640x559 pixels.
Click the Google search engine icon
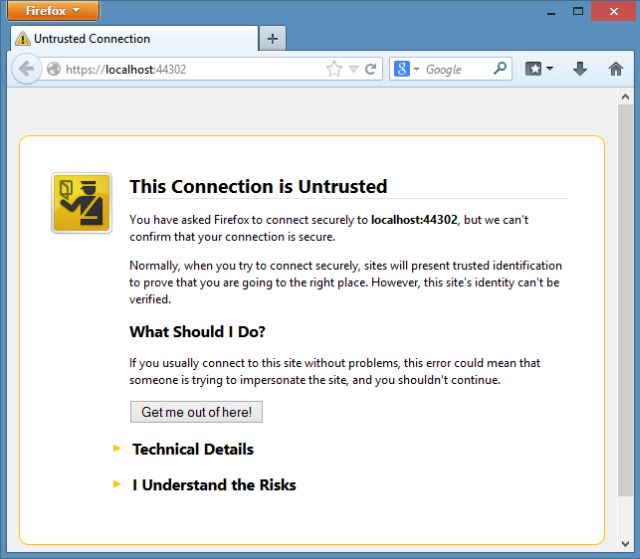click(x=402, y=69)
